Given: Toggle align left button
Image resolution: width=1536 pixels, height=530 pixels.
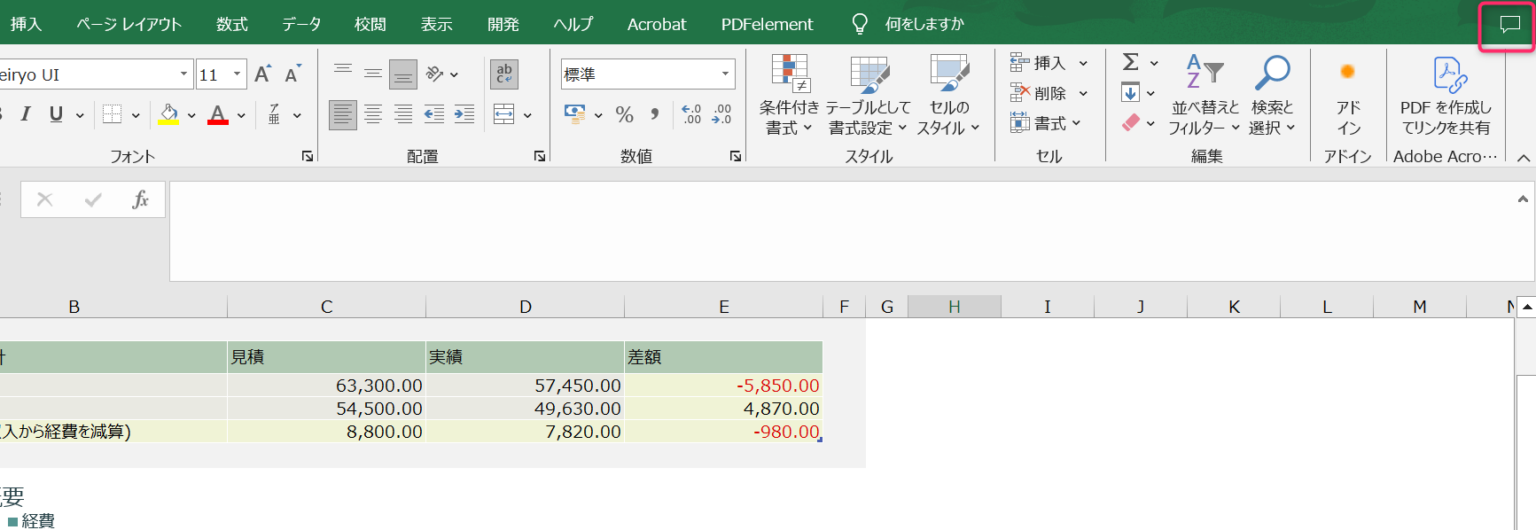Looking at the screenshot, I should point(343,115).
